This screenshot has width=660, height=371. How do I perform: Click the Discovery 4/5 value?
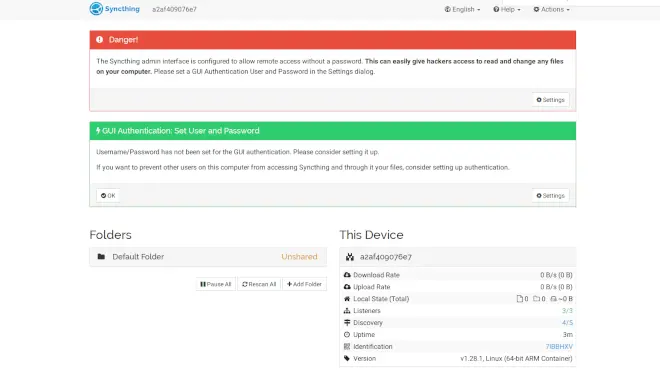[567, 323]
